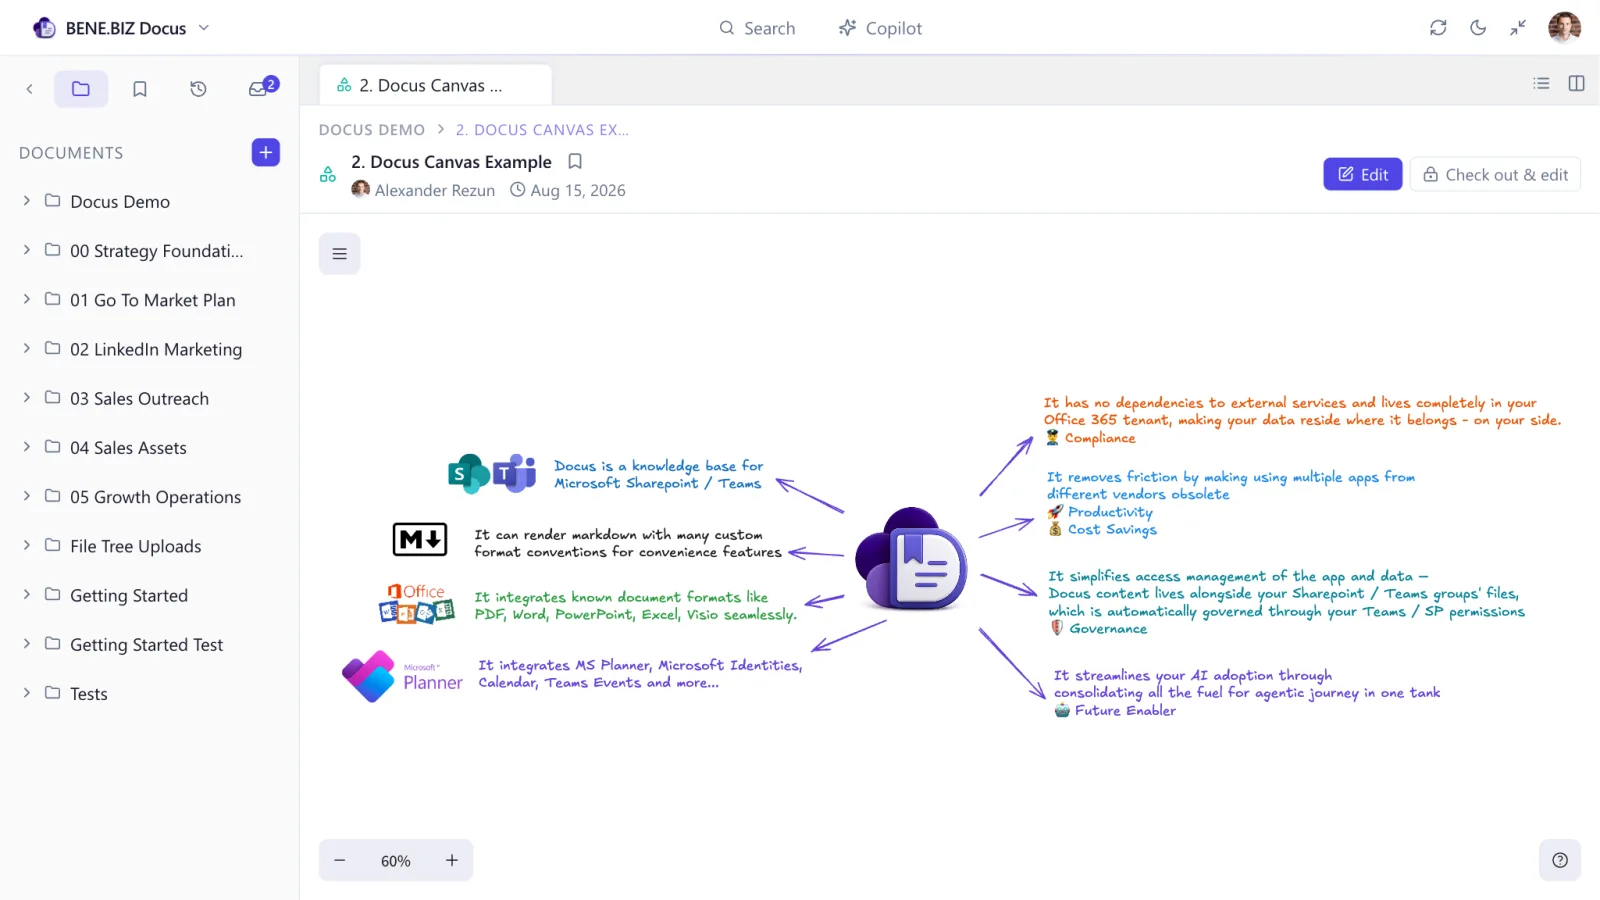The height and width of the screenshot is (900, 1600).
Task: Open the History sidebar tab
Action: 198,89
